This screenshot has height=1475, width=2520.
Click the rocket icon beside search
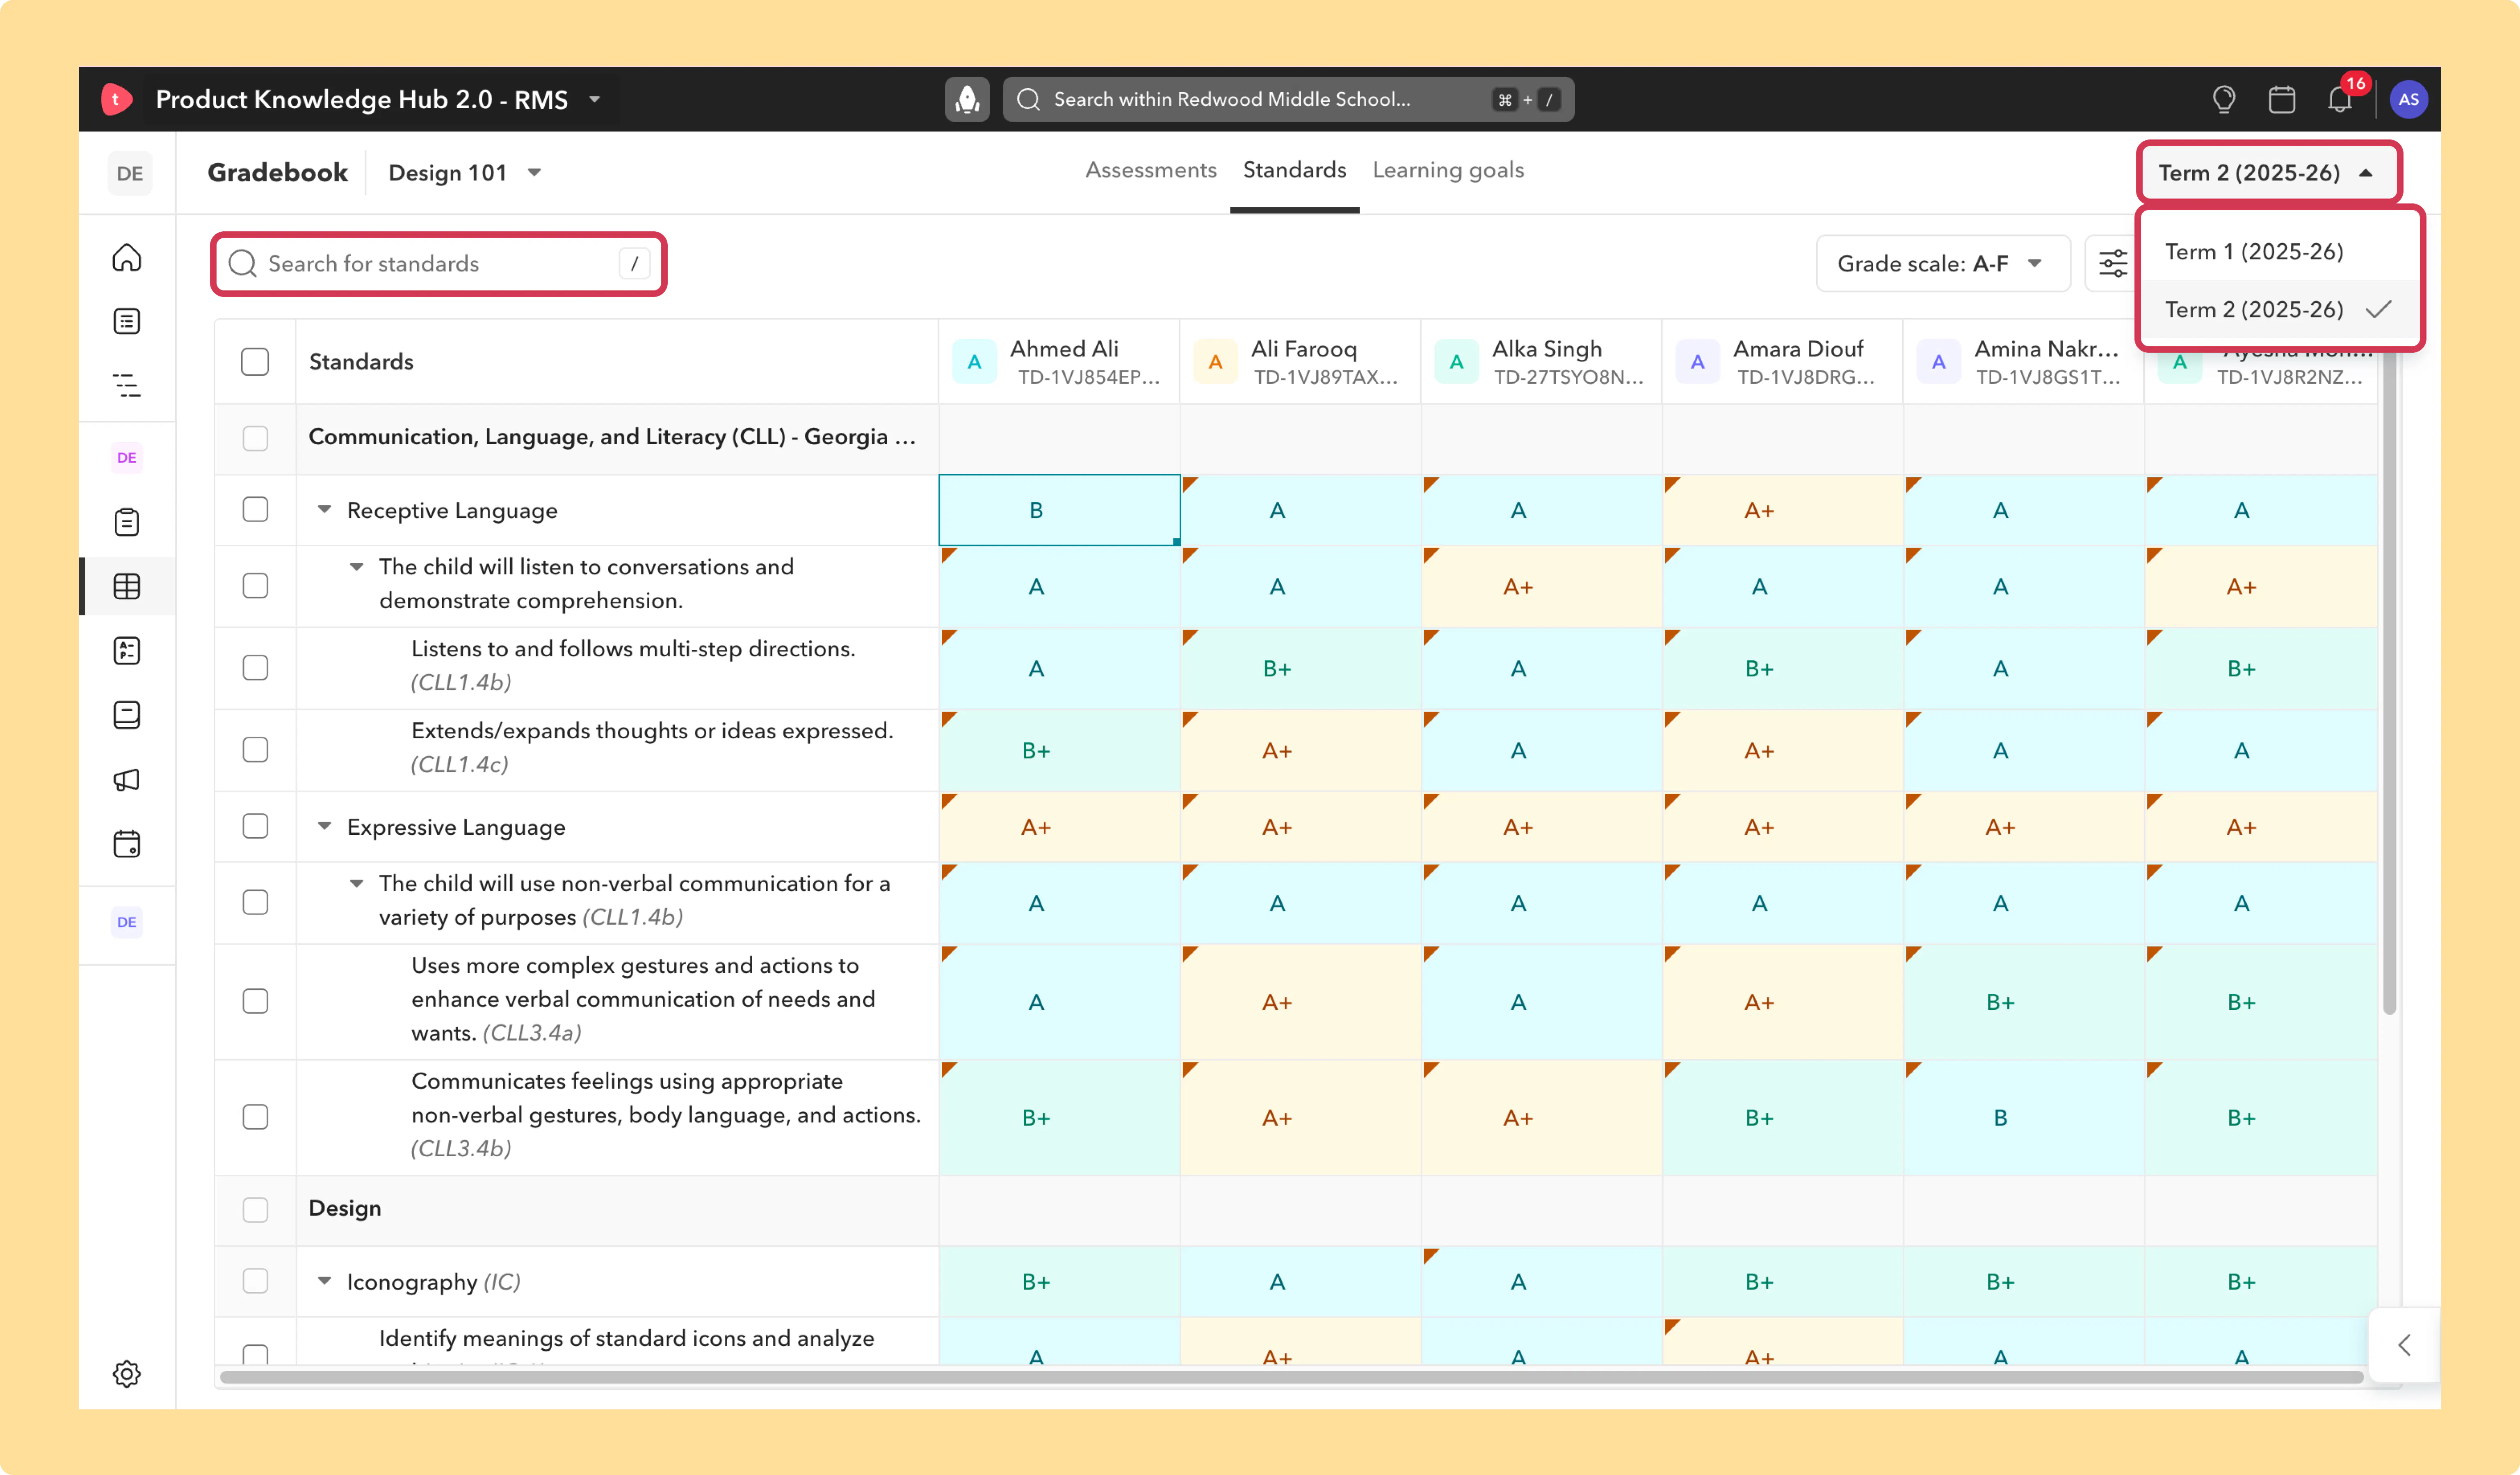(x=967, y=99)
